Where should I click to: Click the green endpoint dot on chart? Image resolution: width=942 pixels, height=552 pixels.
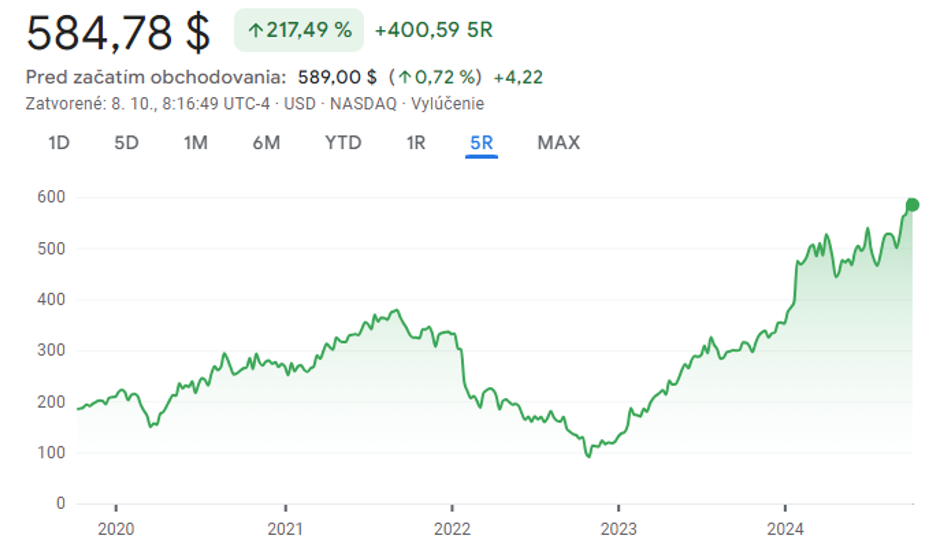point(911,205)
